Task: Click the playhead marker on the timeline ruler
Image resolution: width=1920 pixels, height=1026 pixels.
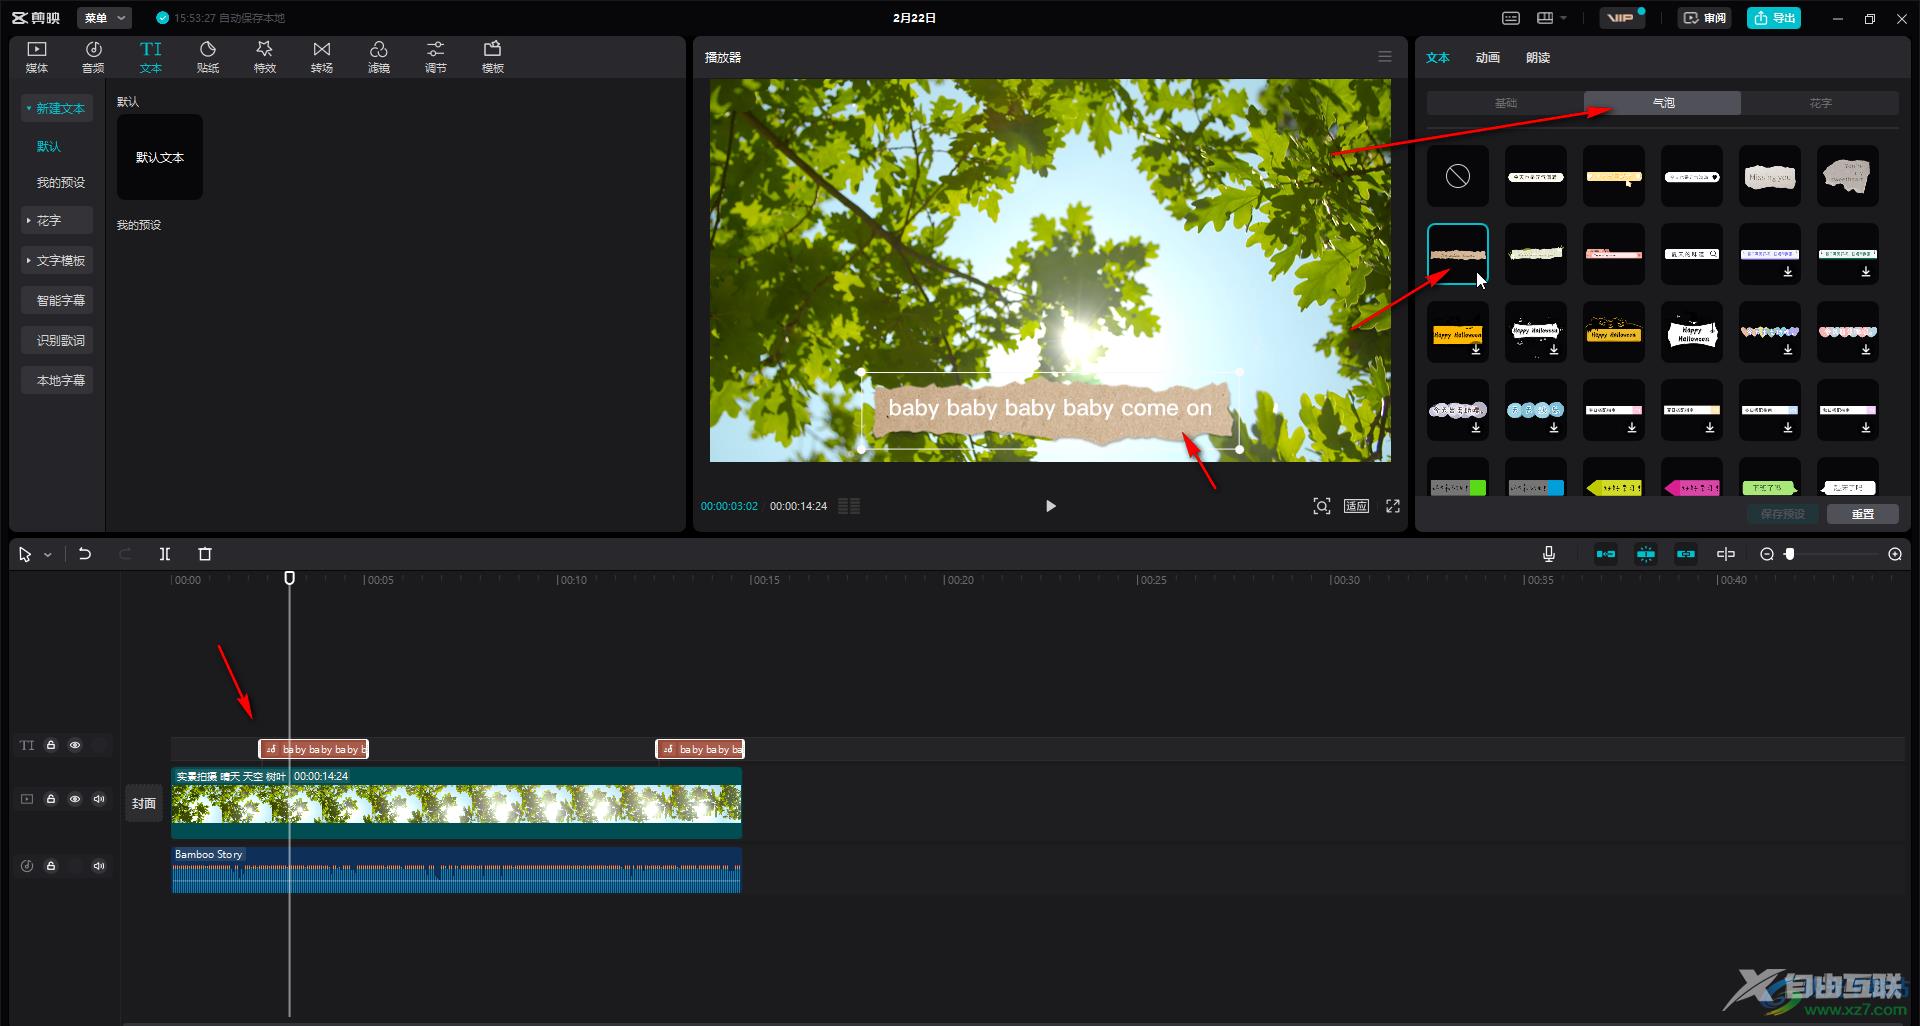Action: 290,578
